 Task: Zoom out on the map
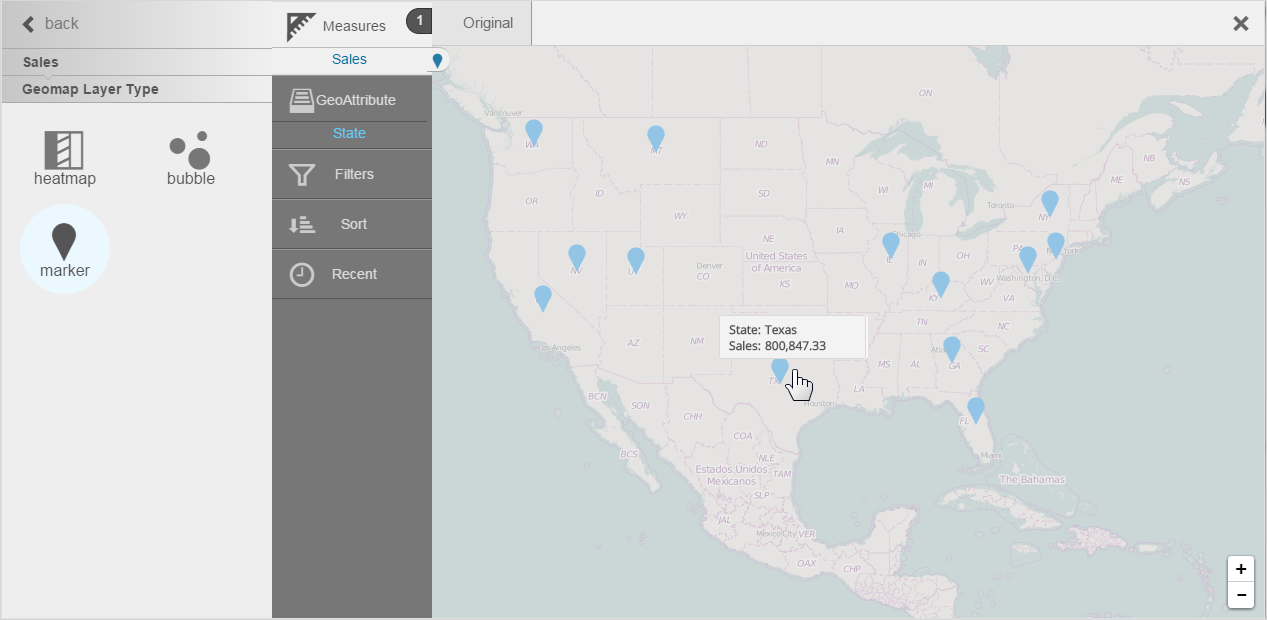(1240, 595)
